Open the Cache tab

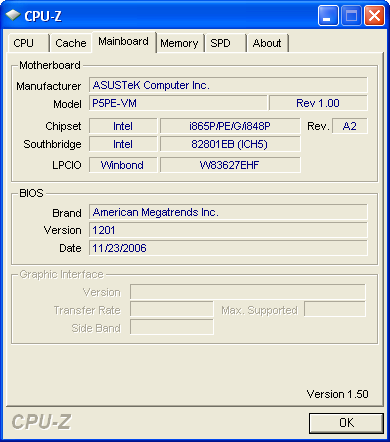(x=71, y=43)
